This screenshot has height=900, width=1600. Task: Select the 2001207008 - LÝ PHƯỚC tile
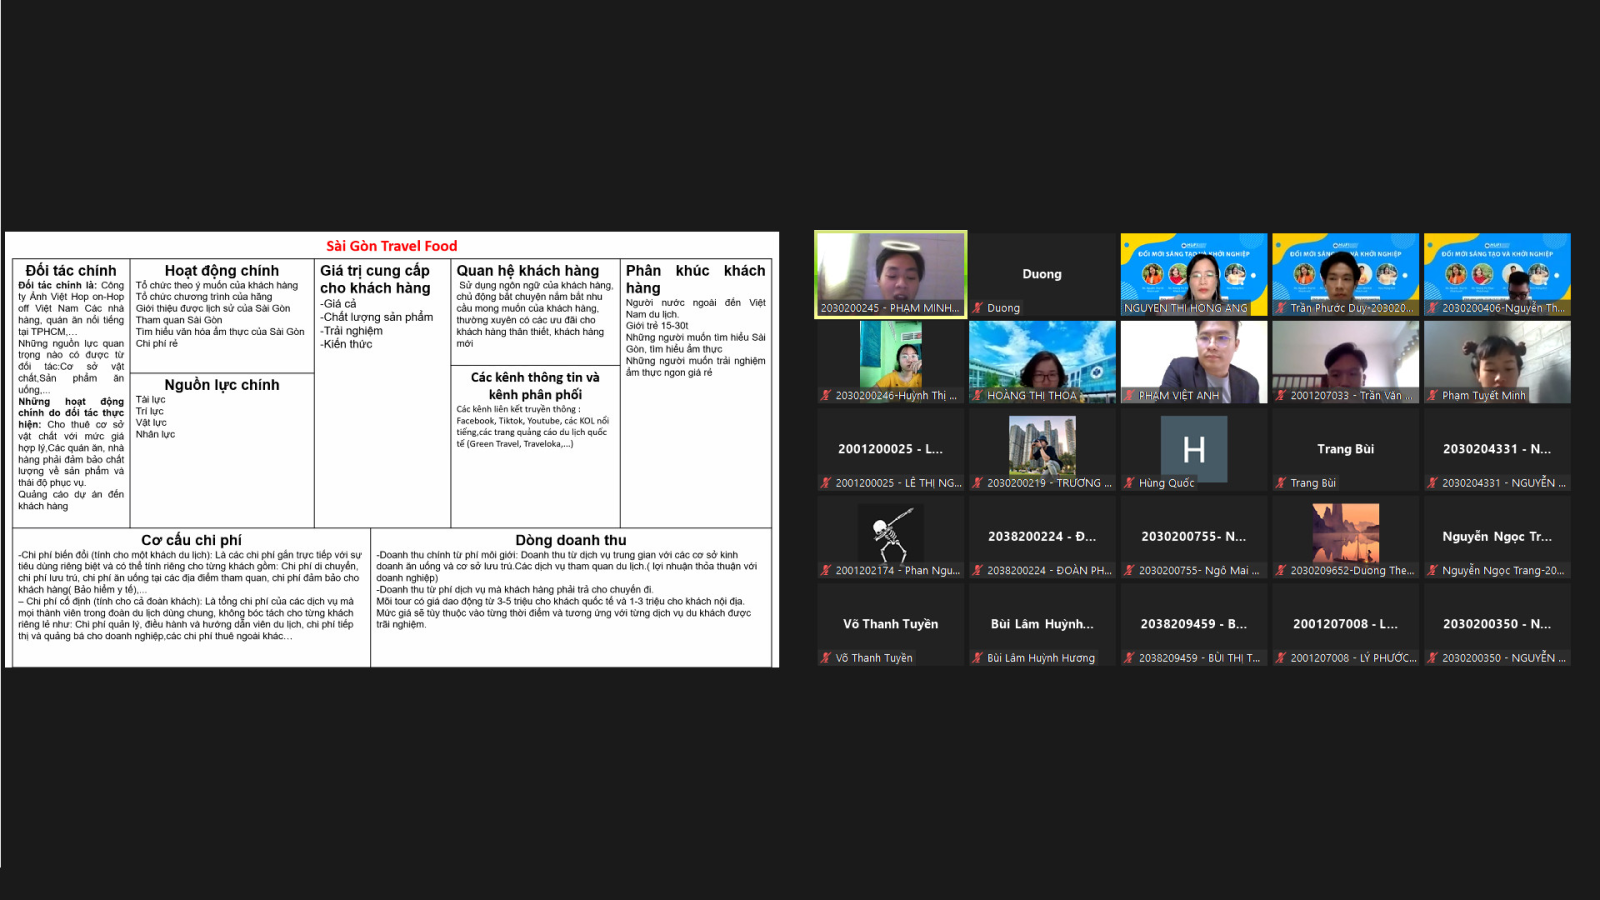(x=1346, y=624)
